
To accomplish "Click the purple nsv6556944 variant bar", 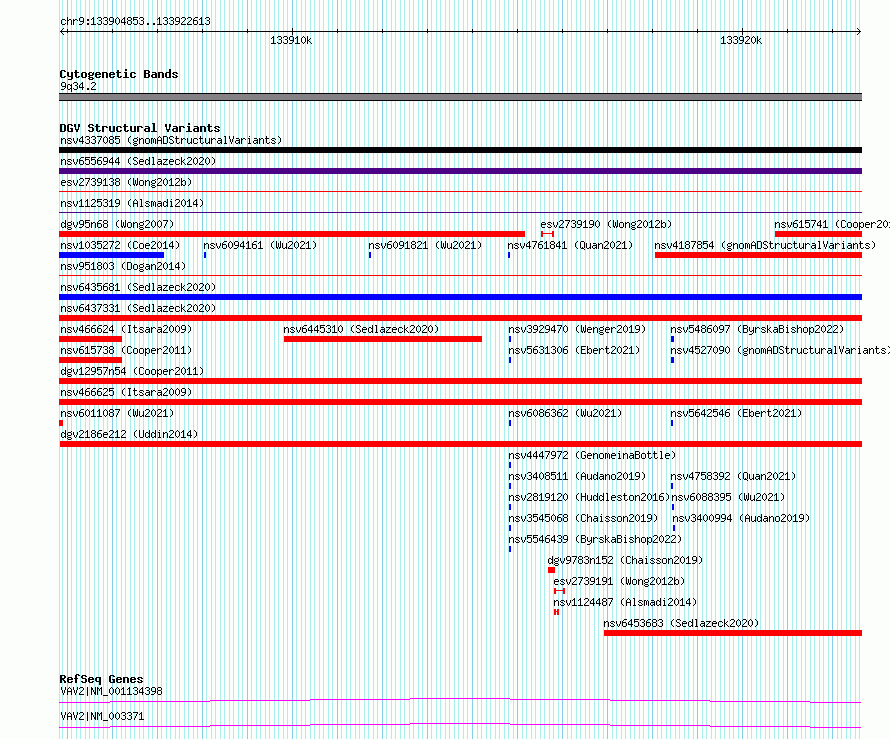I will (x=460, y=171).
